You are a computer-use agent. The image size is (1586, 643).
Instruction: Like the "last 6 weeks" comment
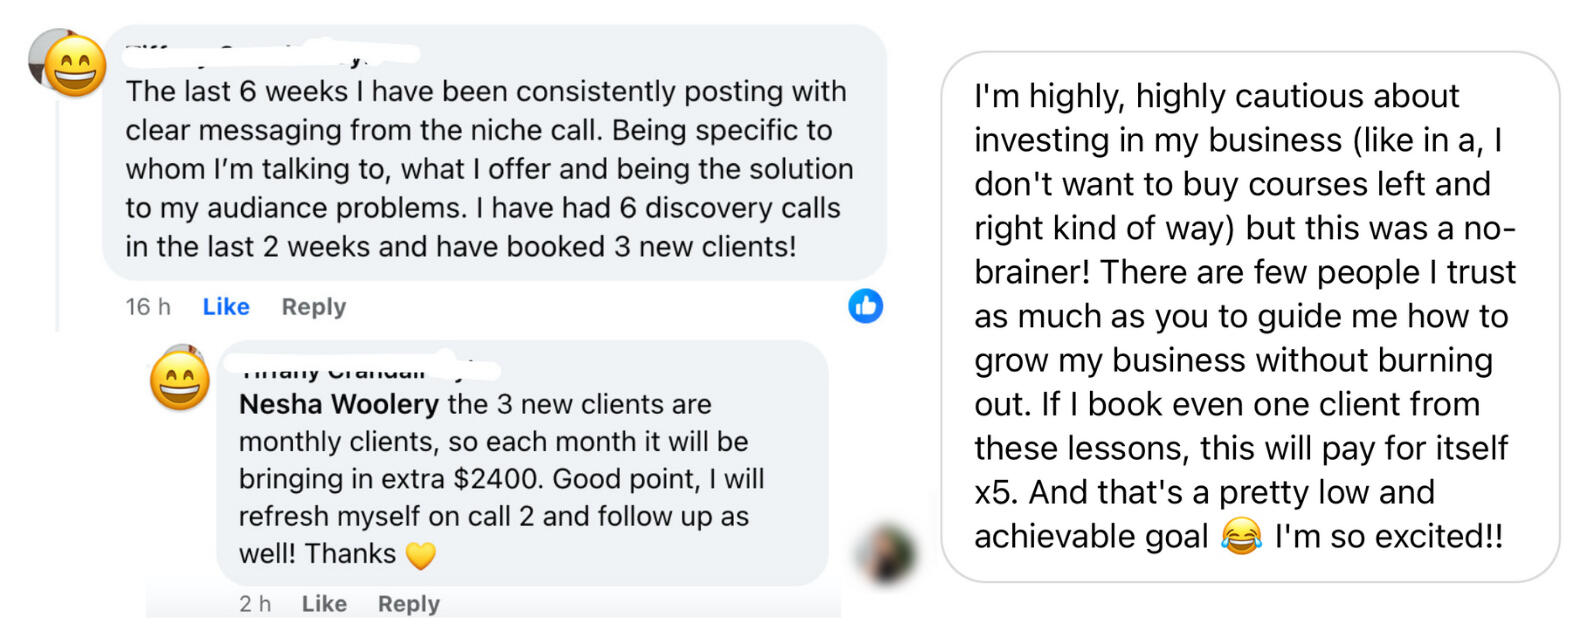click(226, 307)
